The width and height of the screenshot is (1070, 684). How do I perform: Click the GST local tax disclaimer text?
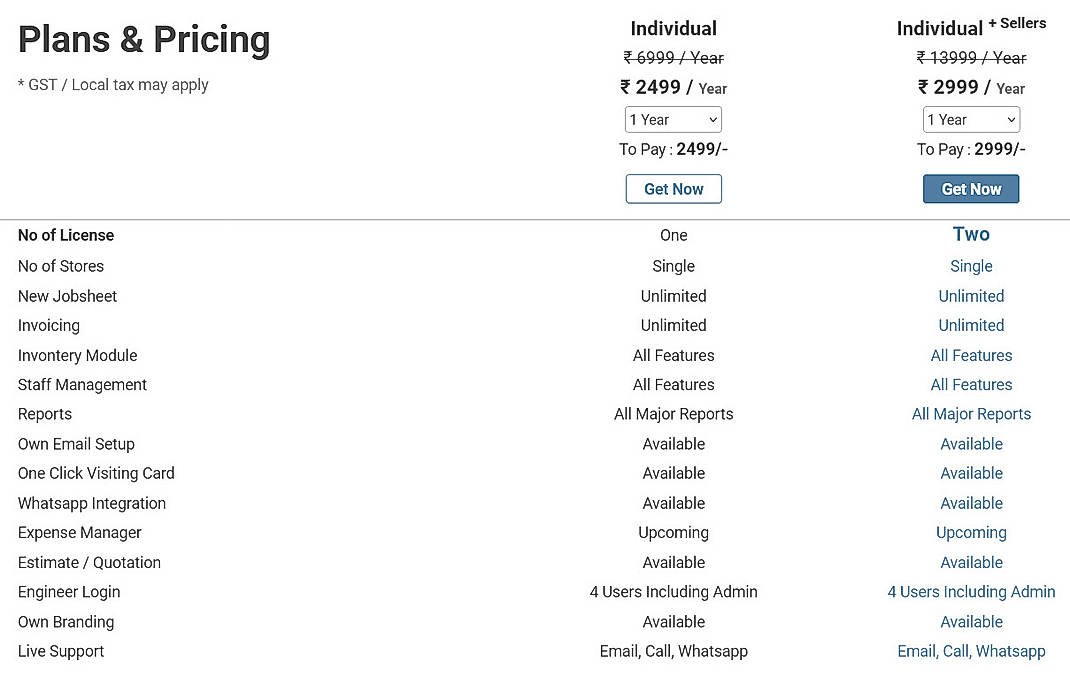click(112, 85)
